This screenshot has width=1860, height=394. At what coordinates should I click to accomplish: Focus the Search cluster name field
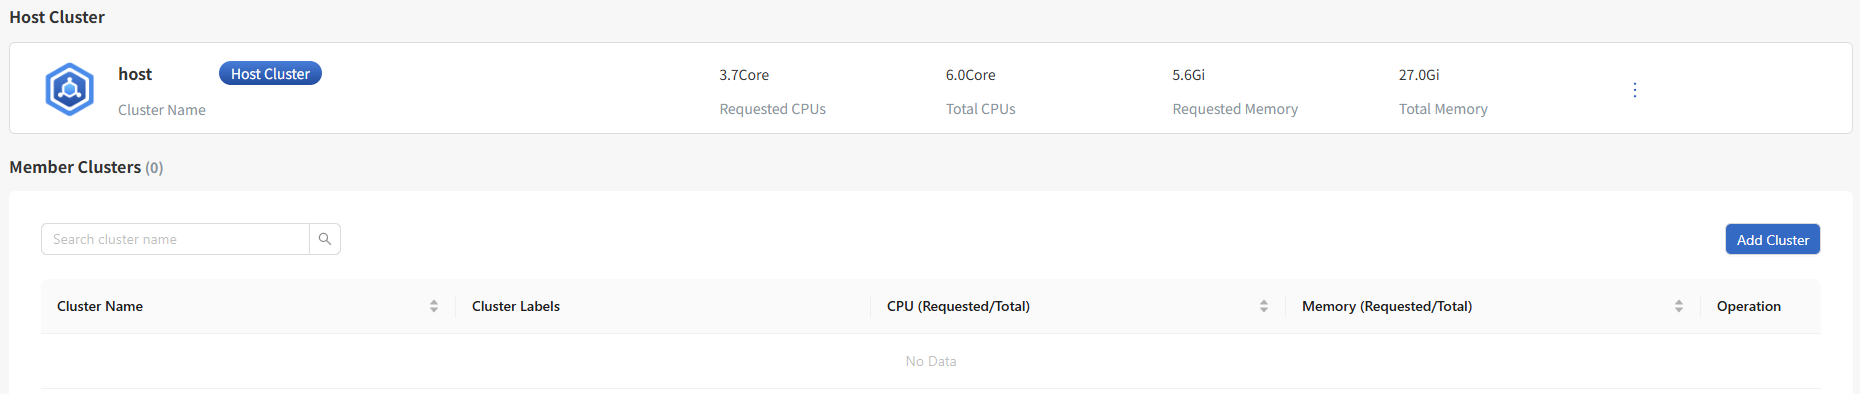tap(175, 239)
